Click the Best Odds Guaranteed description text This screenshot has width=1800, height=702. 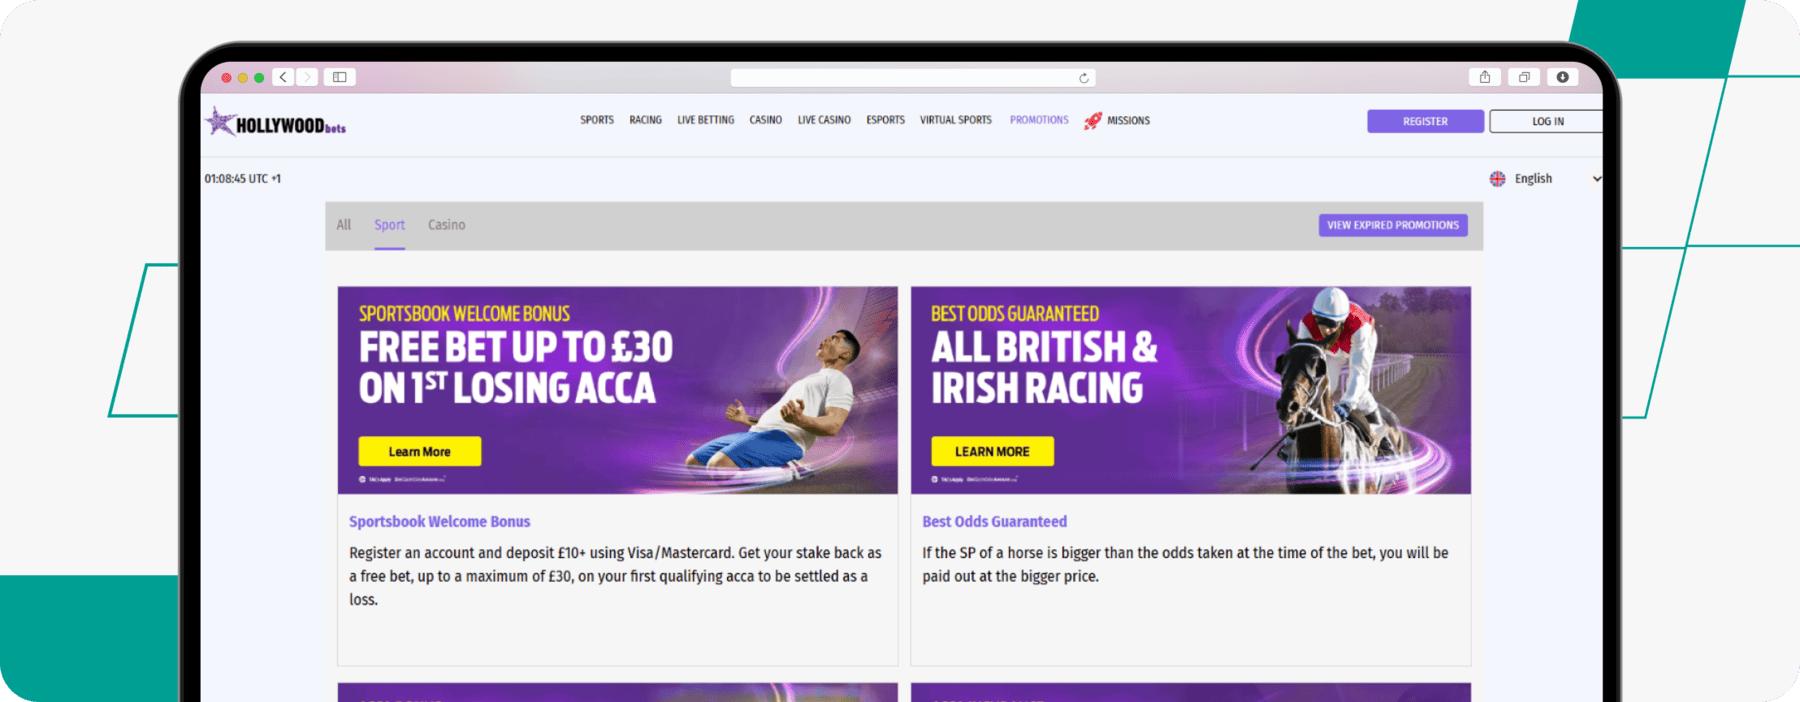point(1185,565)
